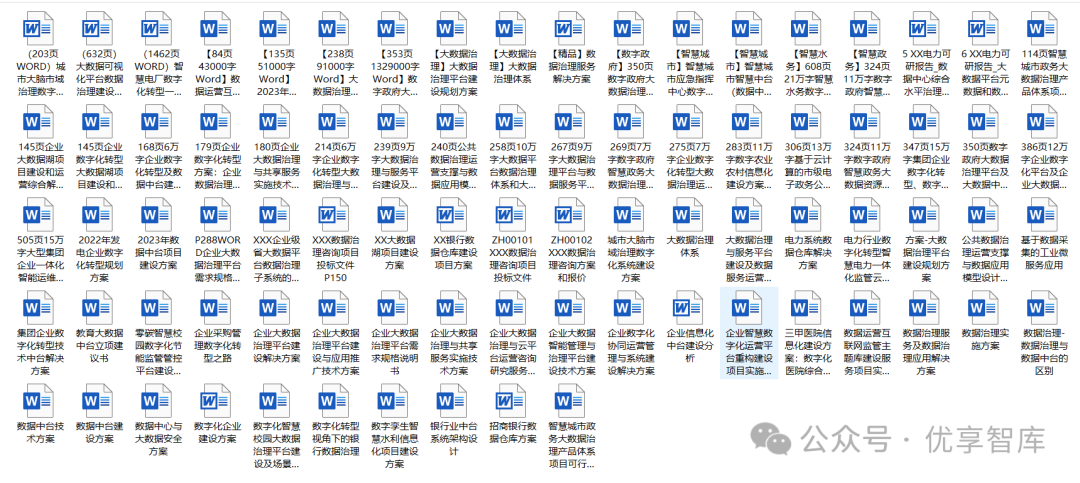This screenshot has height=483, width=1080.
Task: Click the Word icon of P288WORD企业大数据治理 file
Action: tap(216, 215)
